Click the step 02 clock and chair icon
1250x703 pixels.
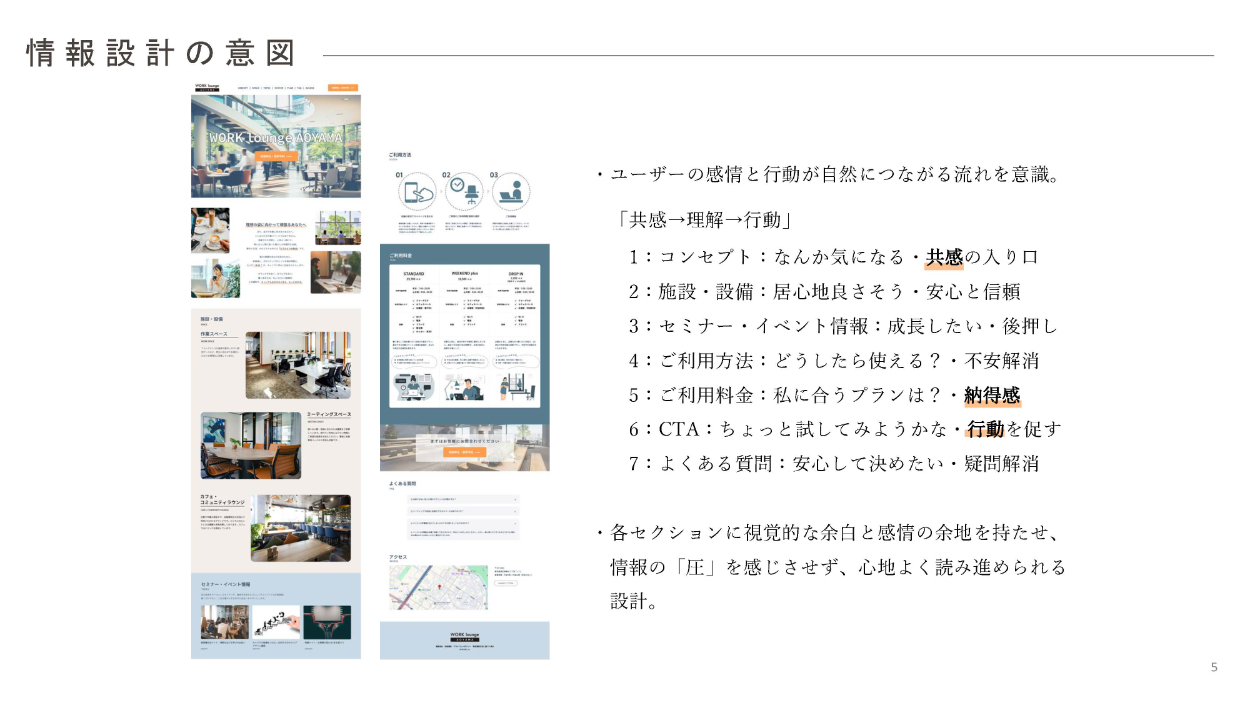(x=463, y=190)
